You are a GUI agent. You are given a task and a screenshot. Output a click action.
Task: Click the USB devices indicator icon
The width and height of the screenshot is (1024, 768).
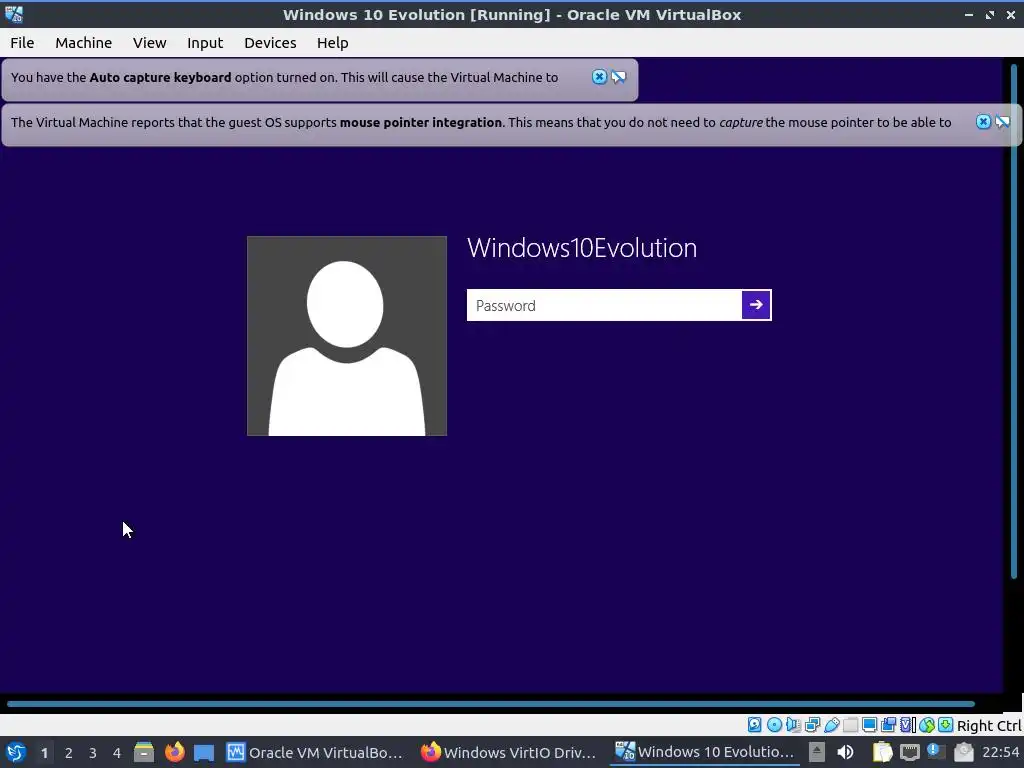tap(831, 725)
